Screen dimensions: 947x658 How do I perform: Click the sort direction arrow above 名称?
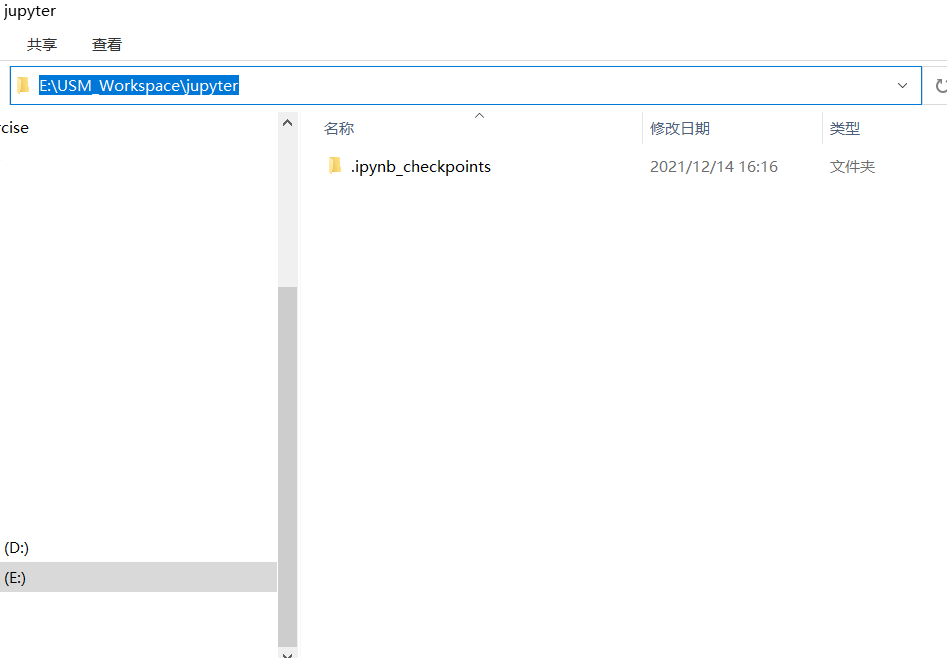point(480,115)
